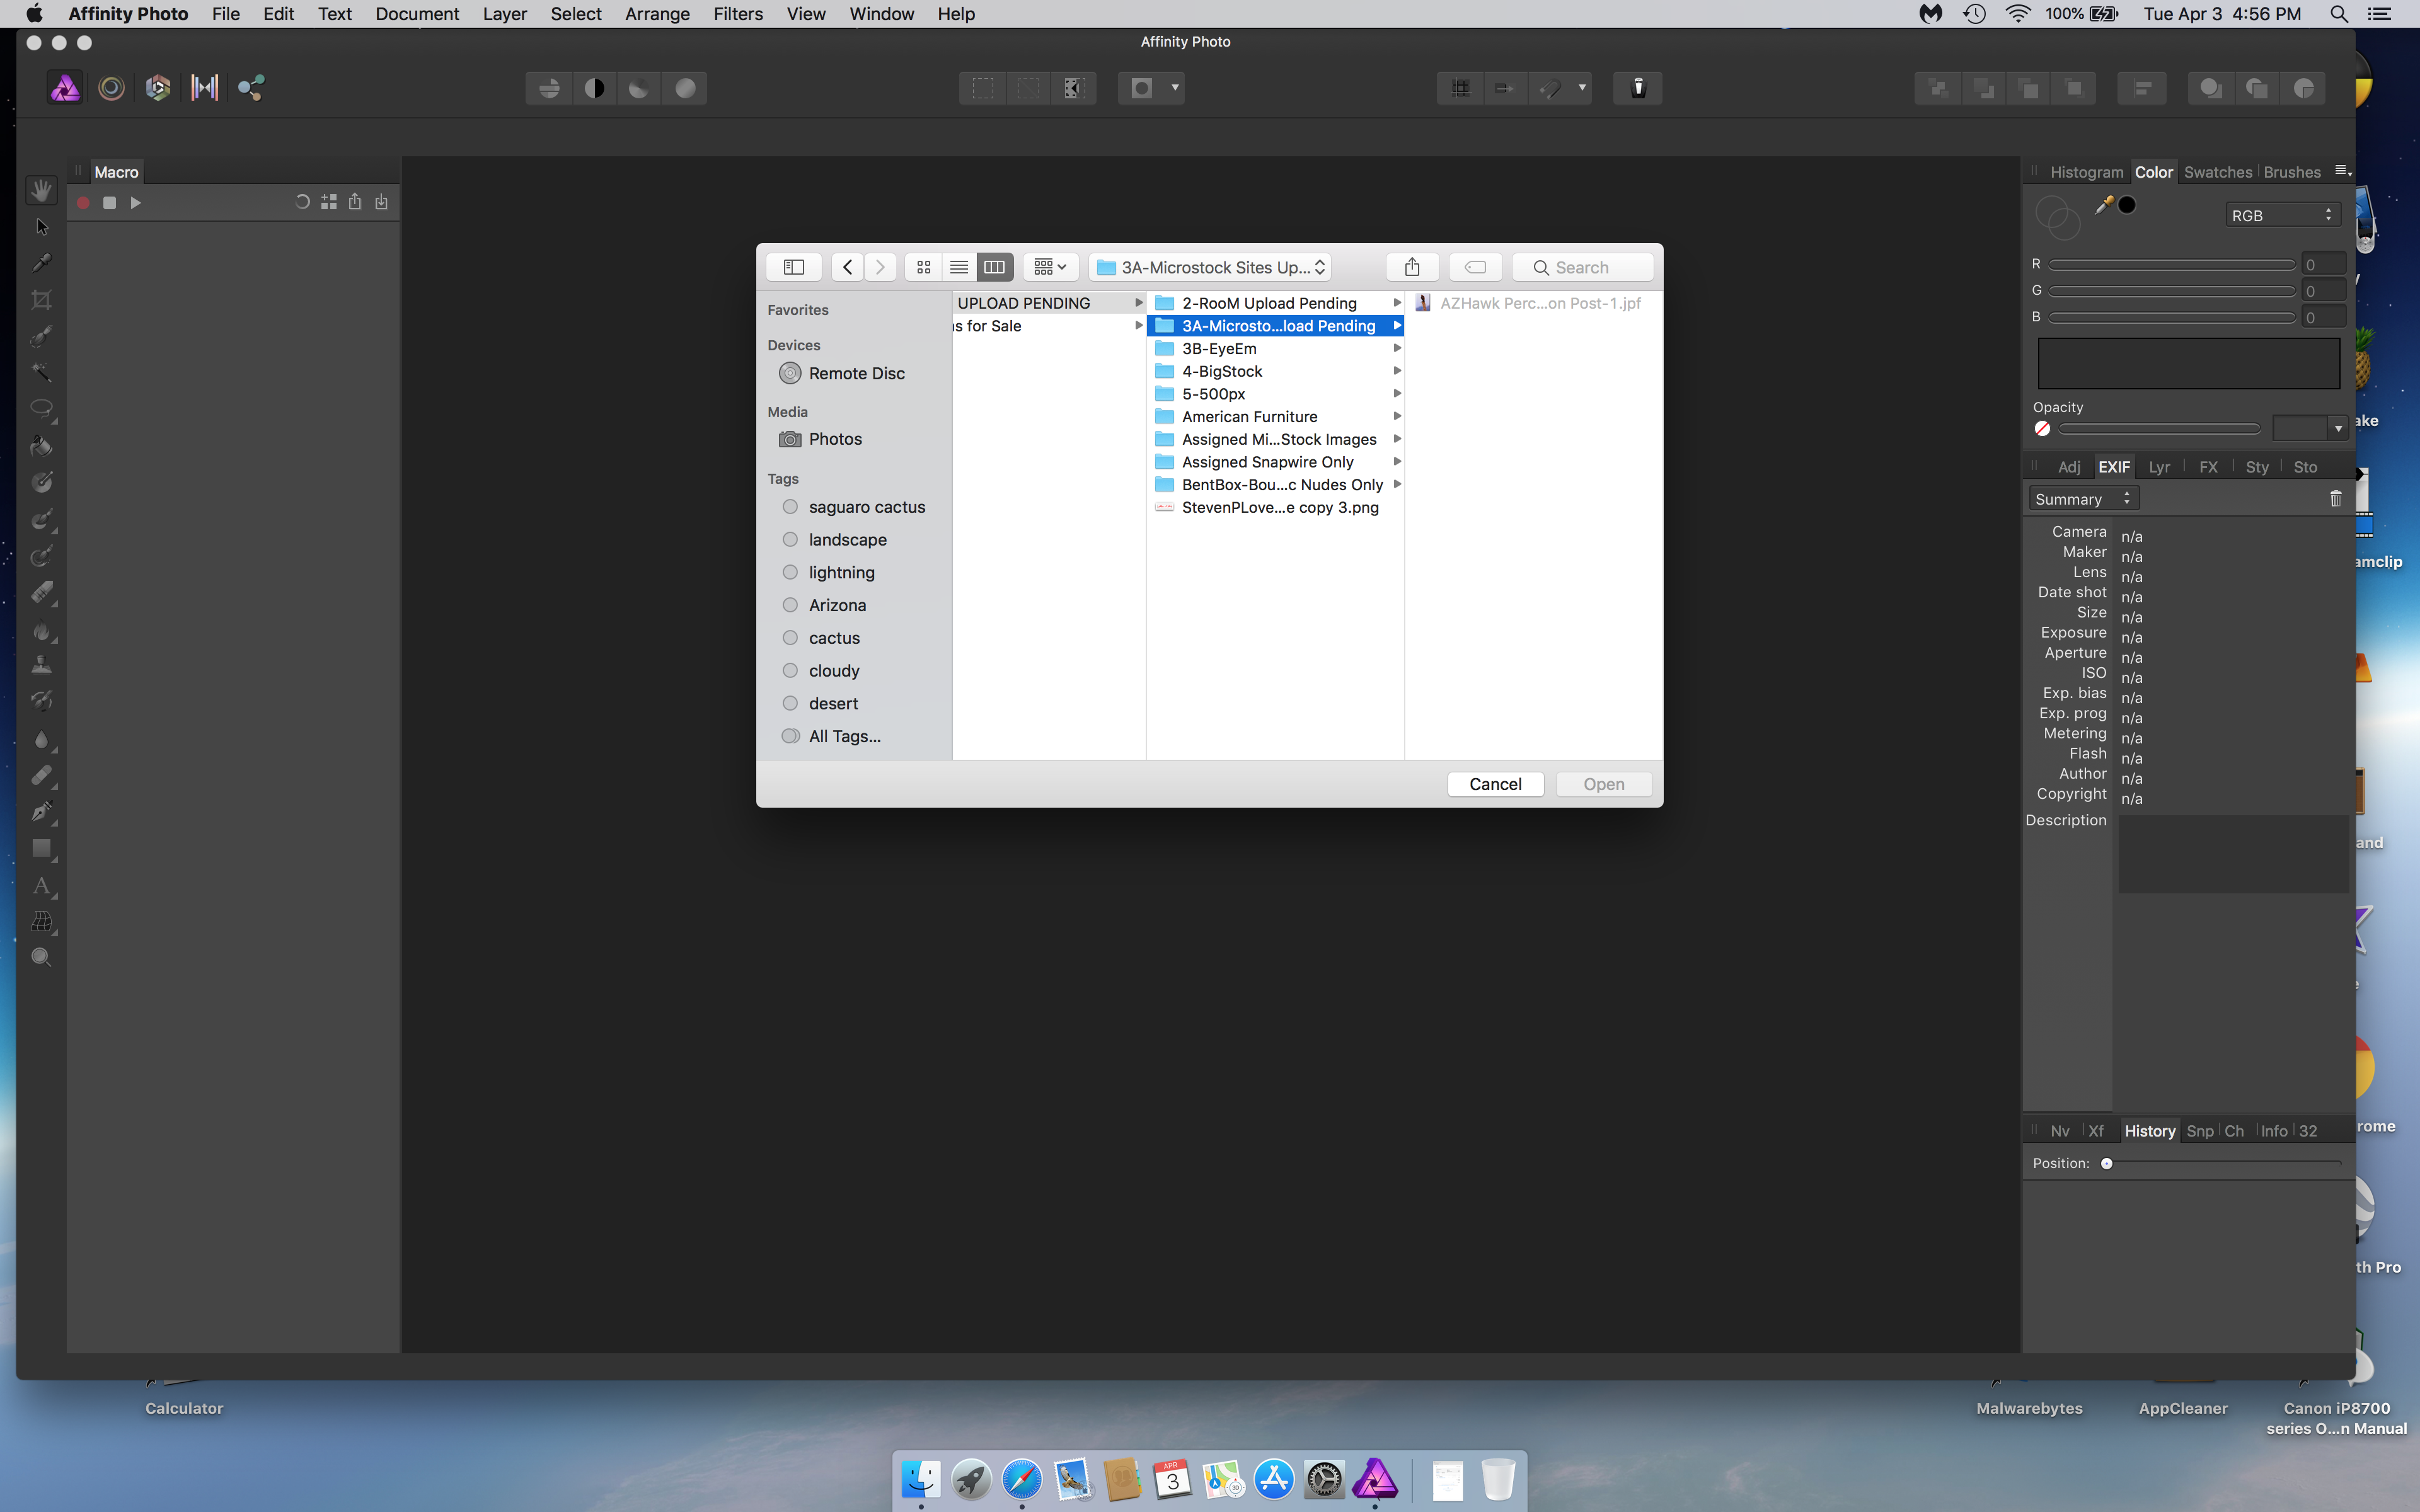Expand the American Furniture folder

pos(1396,416)
